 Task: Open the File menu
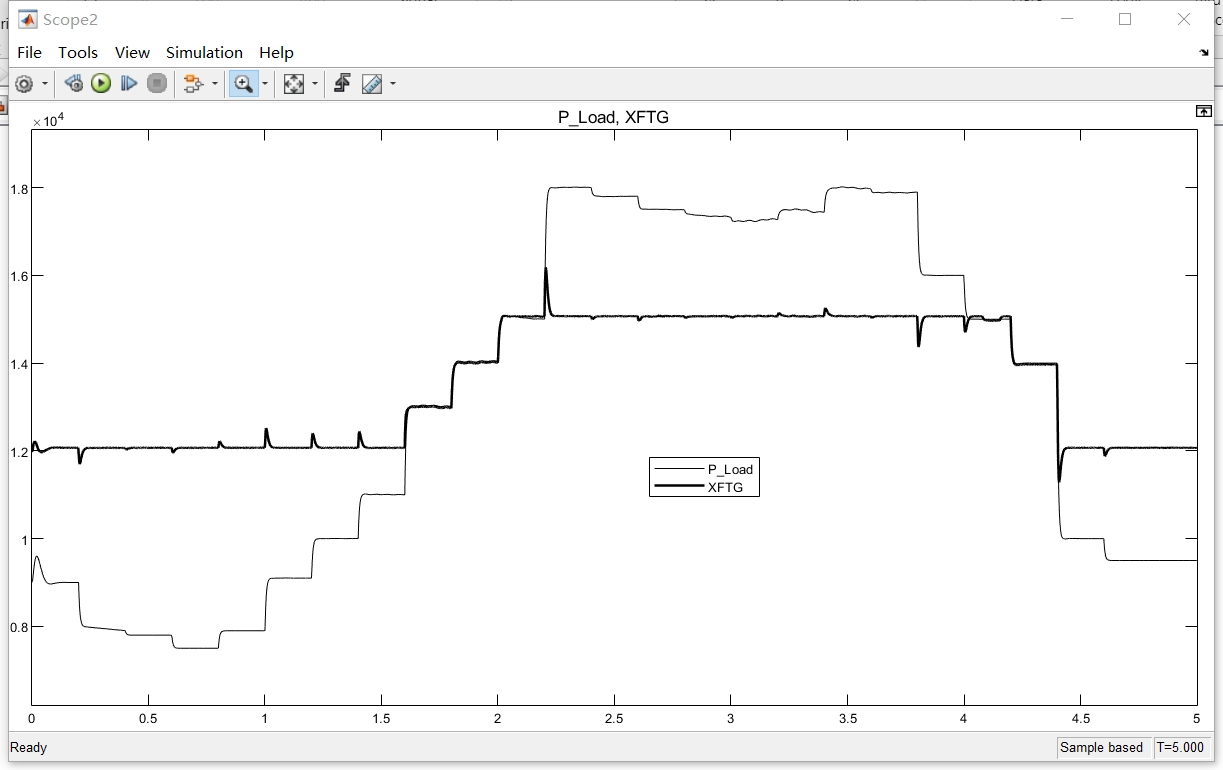click(x=29, y=53)
